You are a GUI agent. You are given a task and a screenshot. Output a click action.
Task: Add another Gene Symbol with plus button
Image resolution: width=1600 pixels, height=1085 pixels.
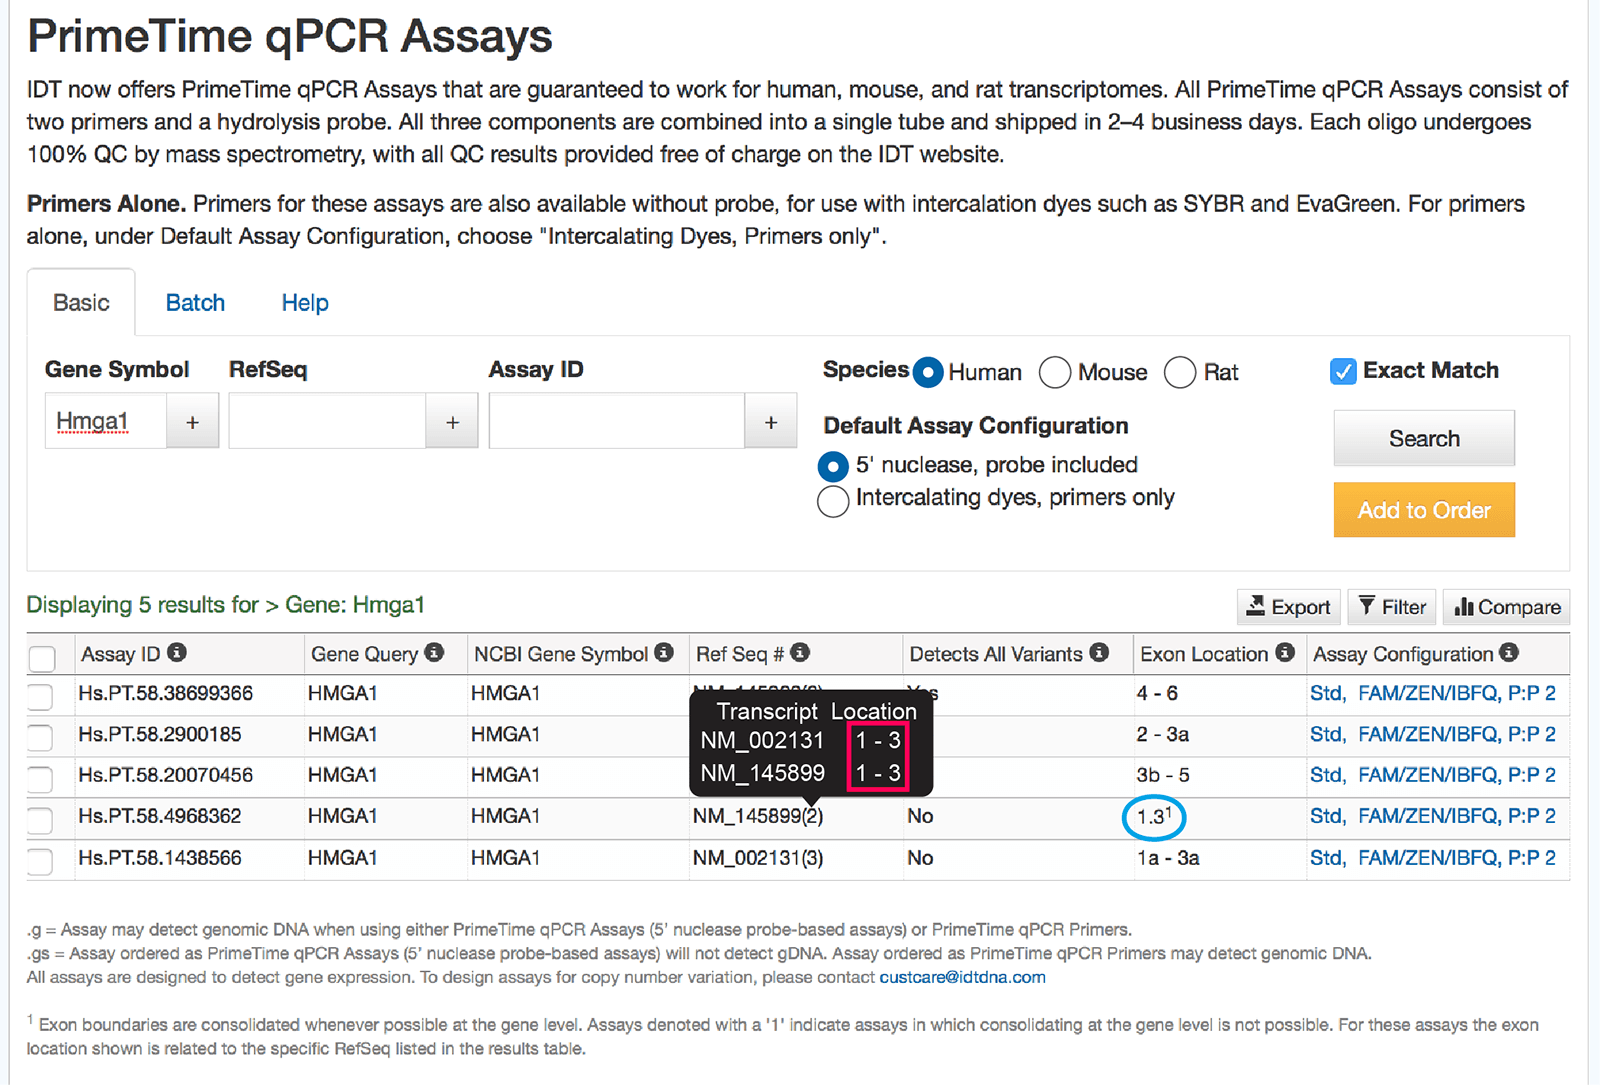pos(192,422)
